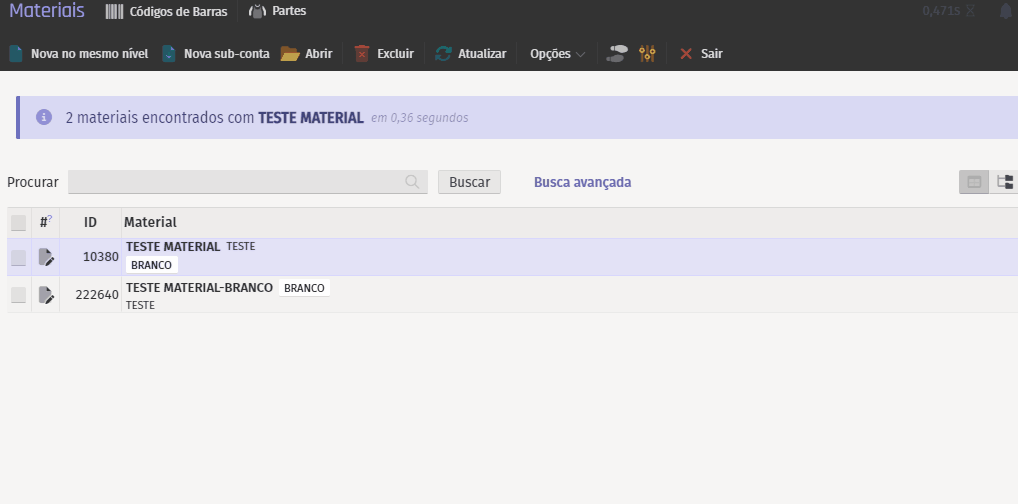Click the magnifier icon in search field
The width and height of the screenshot is (1018, 504).
coord(412,182)
